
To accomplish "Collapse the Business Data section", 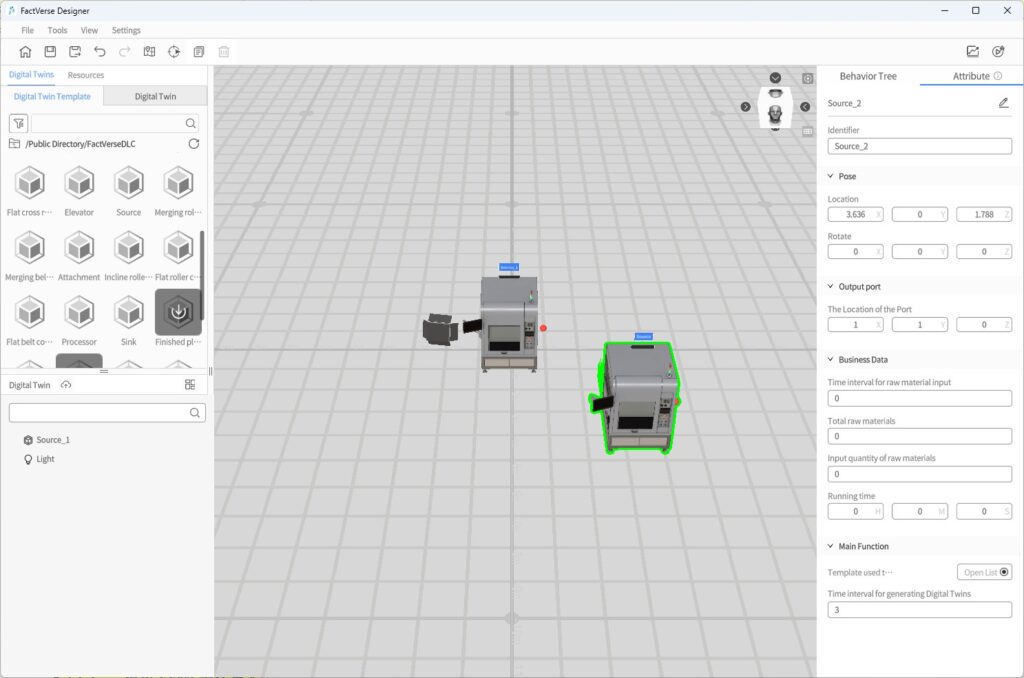I will (830, 359).
